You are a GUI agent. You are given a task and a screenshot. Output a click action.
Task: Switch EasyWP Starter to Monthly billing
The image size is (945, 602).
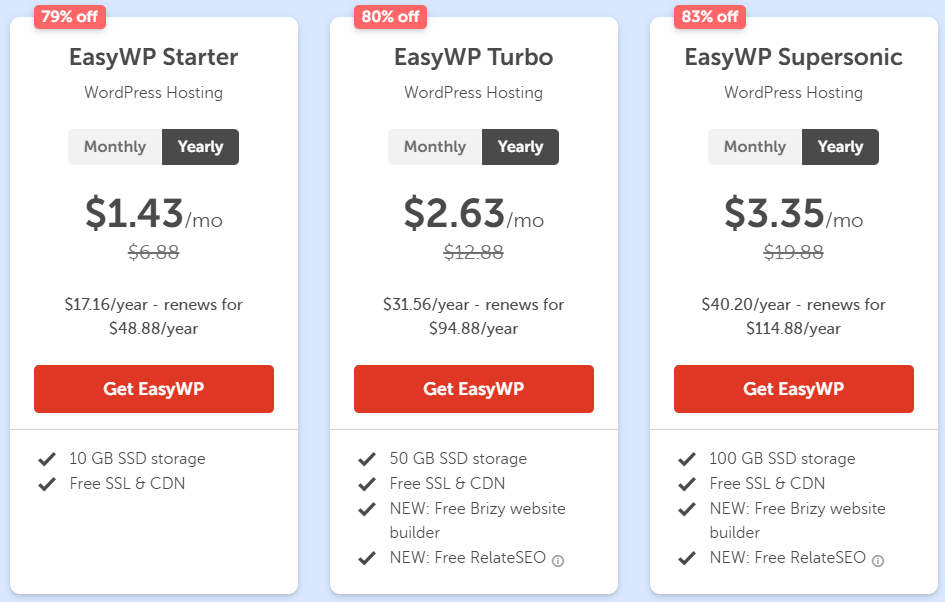(x=115, y=147)
